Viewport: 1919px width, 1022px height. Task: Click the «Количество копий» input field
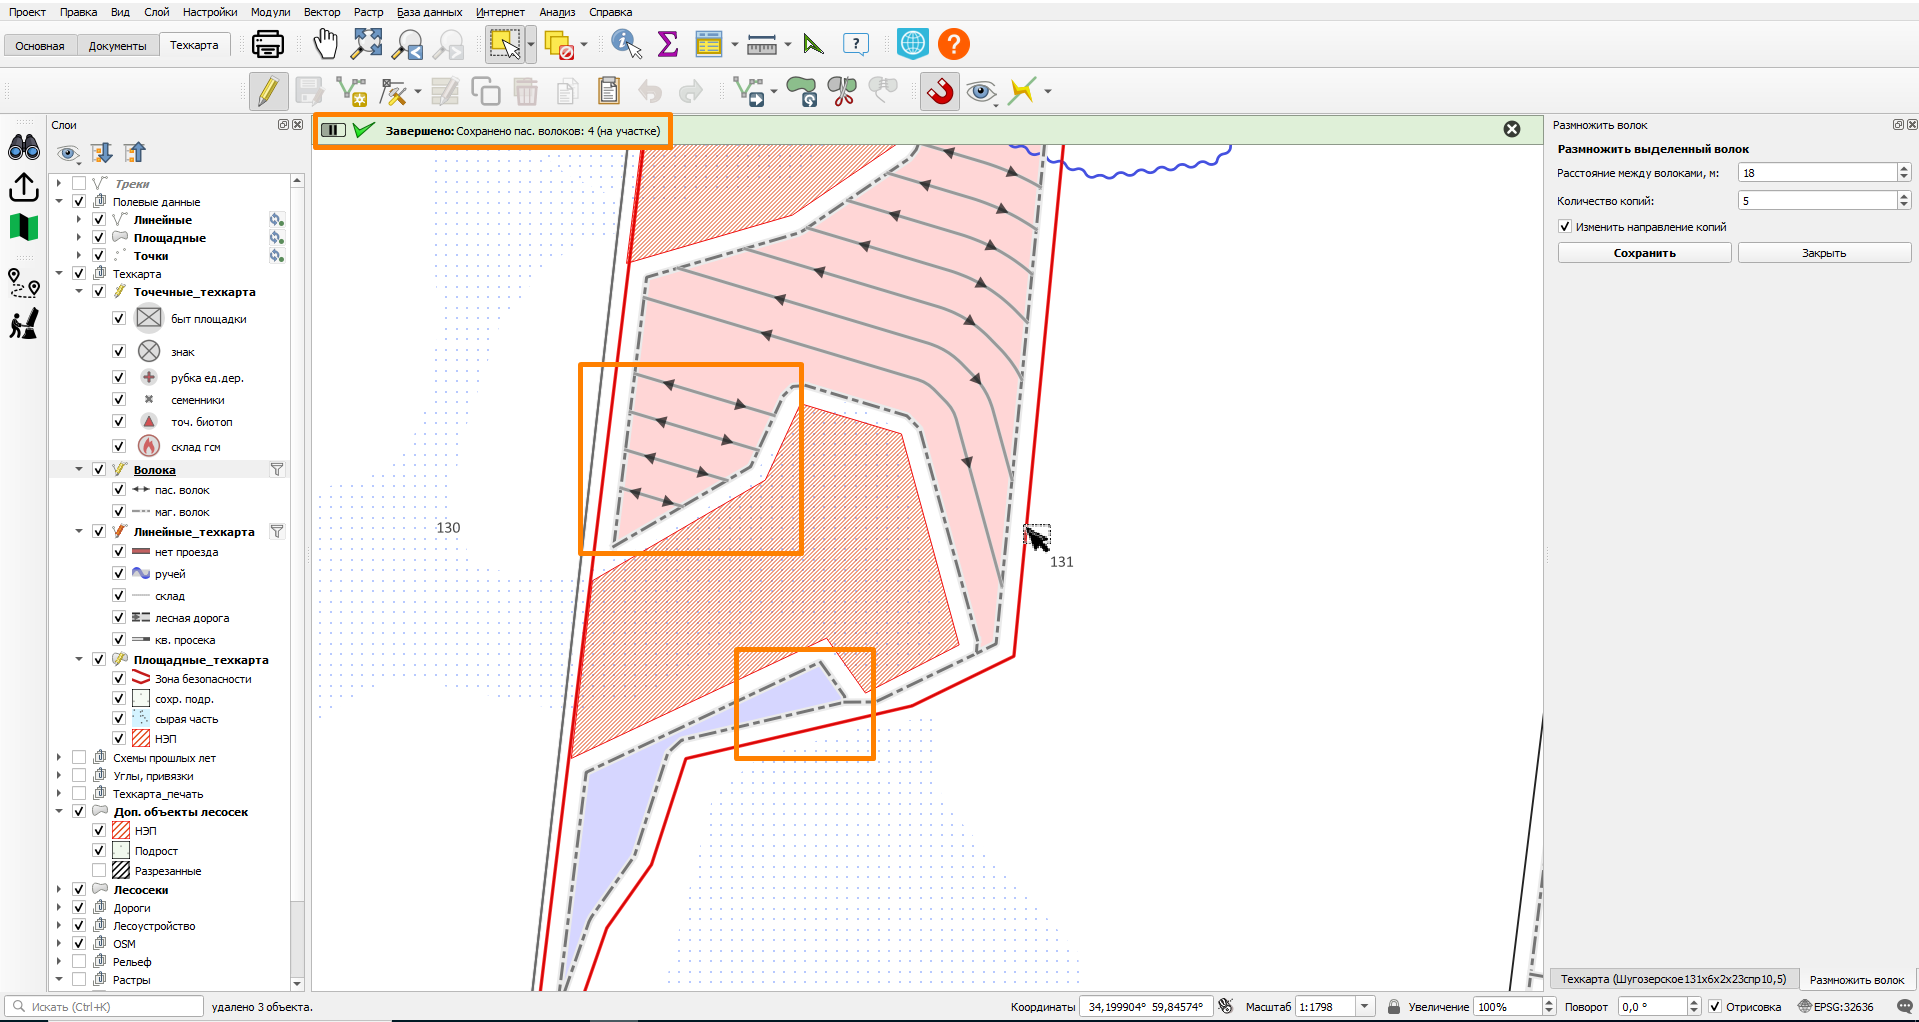point(1817,200)
